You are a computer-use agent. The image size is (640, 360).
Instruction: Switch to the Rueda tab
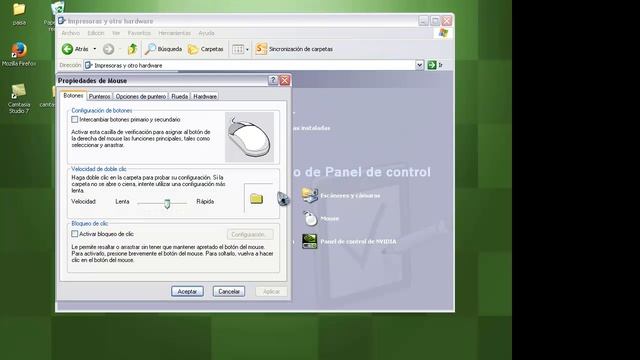tap(180, 96)
